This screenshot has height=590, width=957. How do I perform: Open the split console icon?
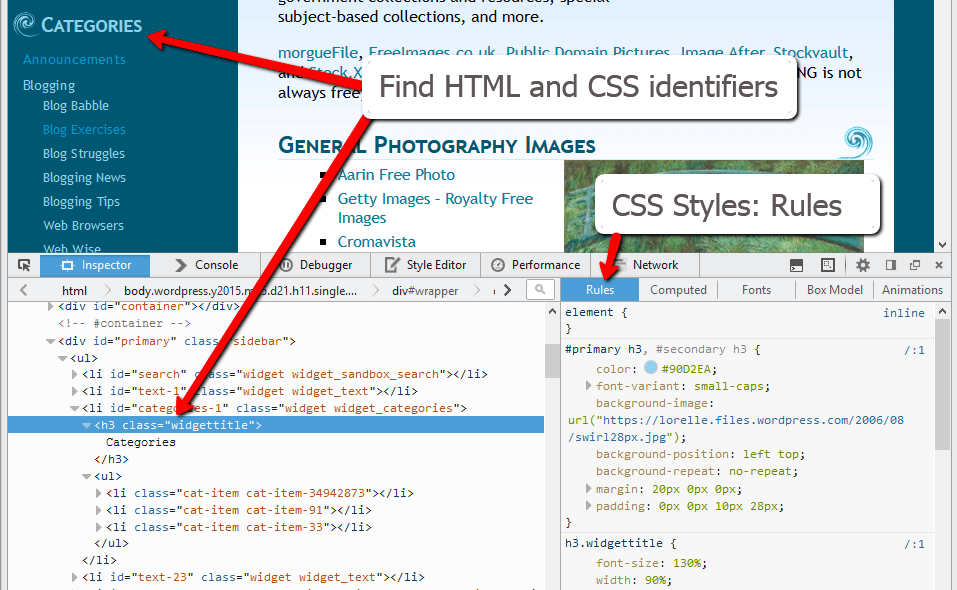(796, 265)
